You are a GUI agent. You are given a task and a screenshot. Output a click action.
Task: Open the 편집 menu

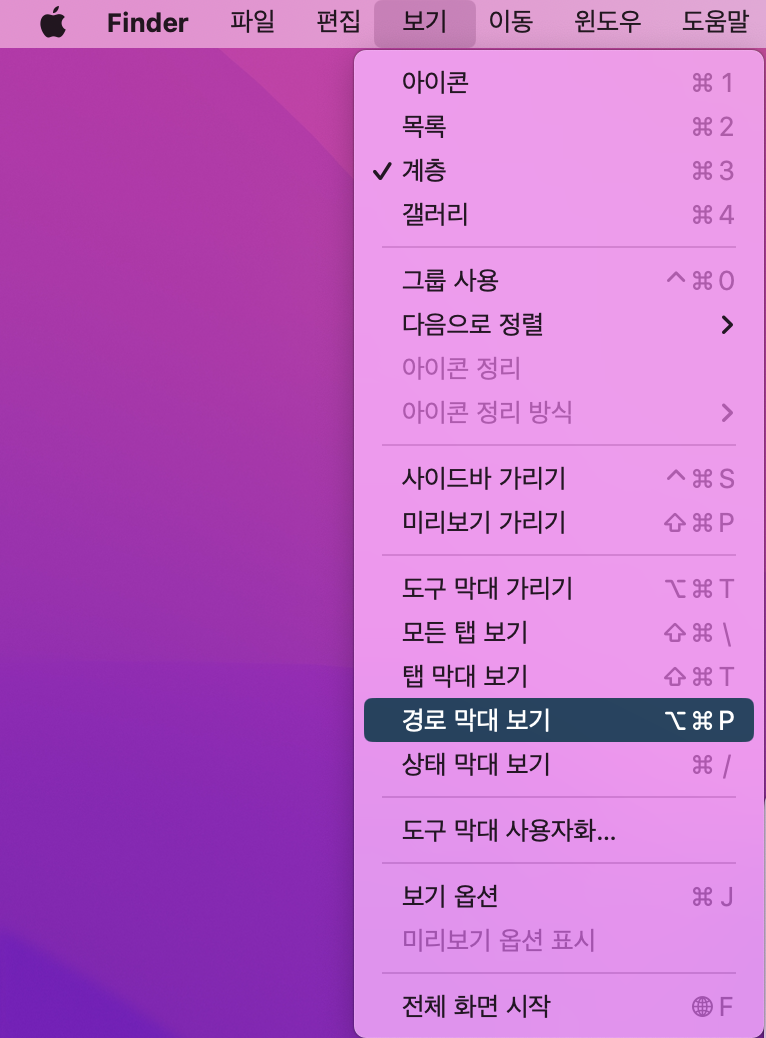[338, 23]
